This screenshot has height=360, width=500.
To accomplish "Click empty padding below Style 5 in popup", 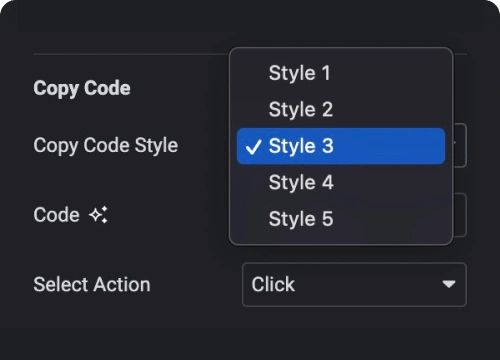I will point(341,241).
